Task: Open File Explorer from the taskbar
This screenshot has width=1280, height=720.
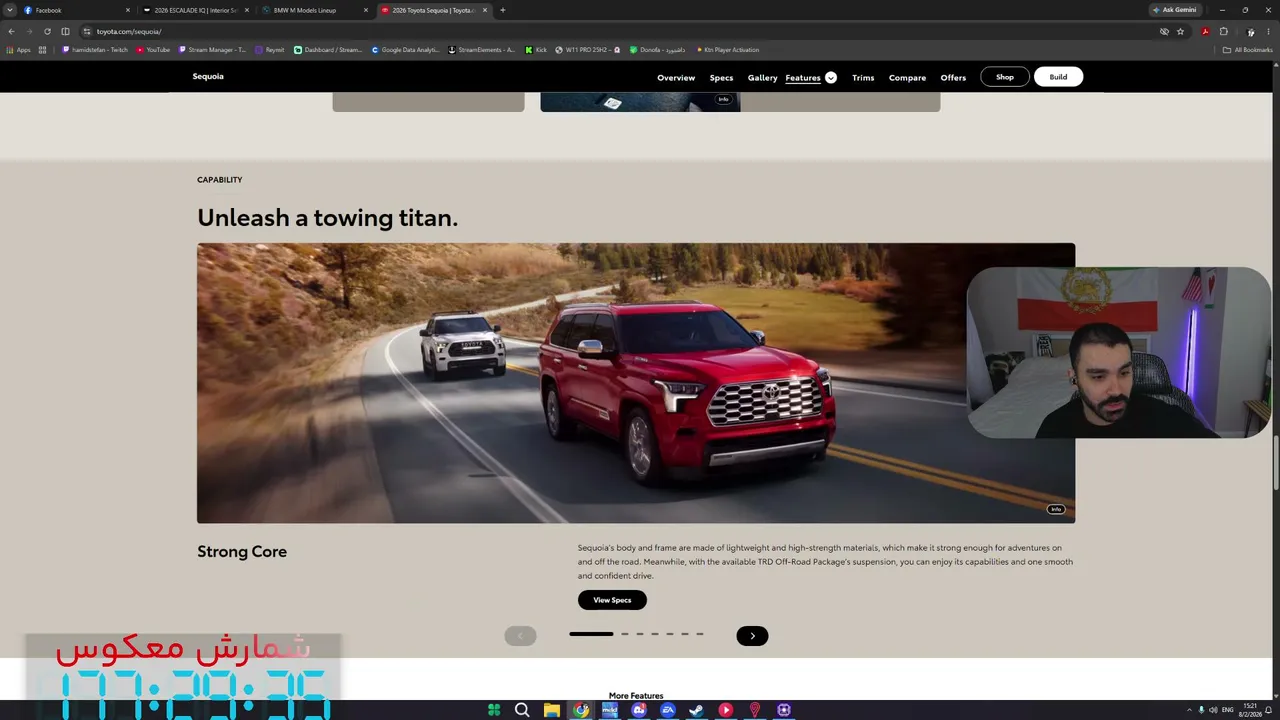Action: [x=551, y=710]
